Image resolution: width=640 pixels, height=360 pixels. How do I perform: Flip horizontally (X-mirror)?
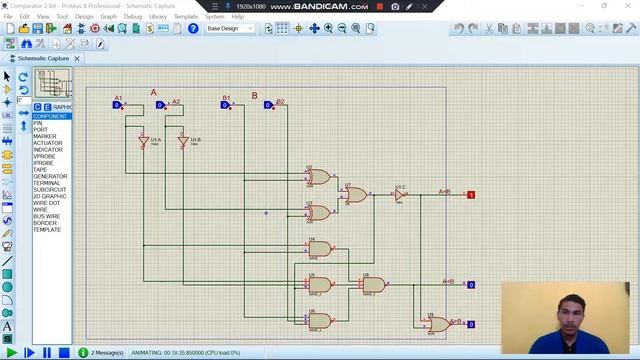[x=24, y=113]
